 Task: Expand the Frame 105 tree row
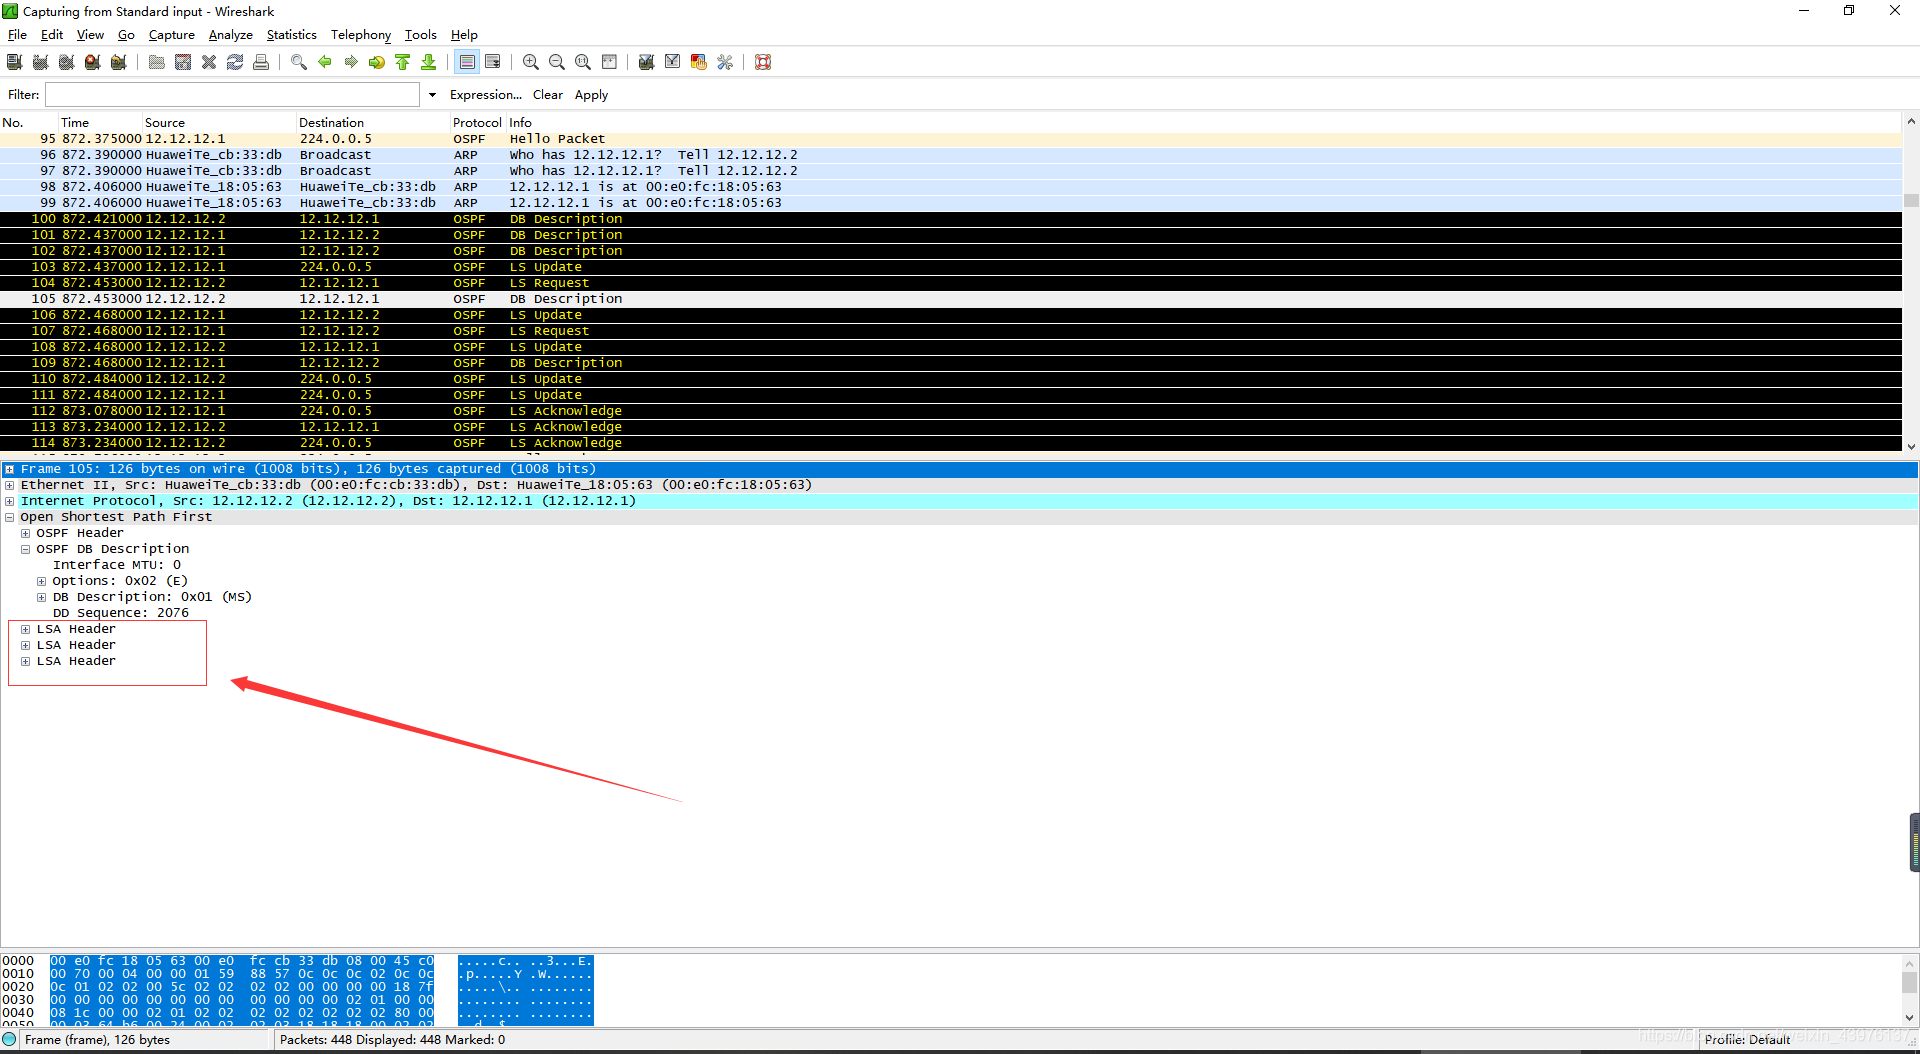click(x=9, y=469)
